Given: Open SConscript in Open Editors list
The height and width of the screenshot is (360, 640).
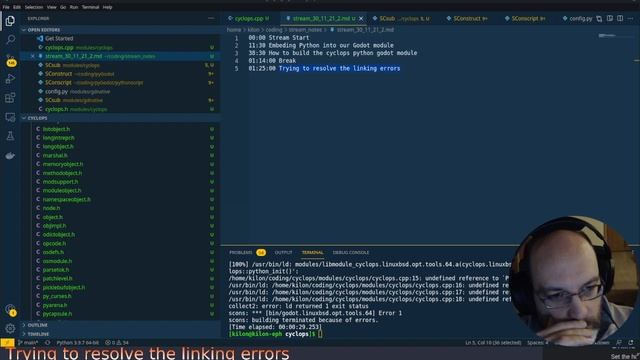Looking at the screenshot, I should click(58, 82).
